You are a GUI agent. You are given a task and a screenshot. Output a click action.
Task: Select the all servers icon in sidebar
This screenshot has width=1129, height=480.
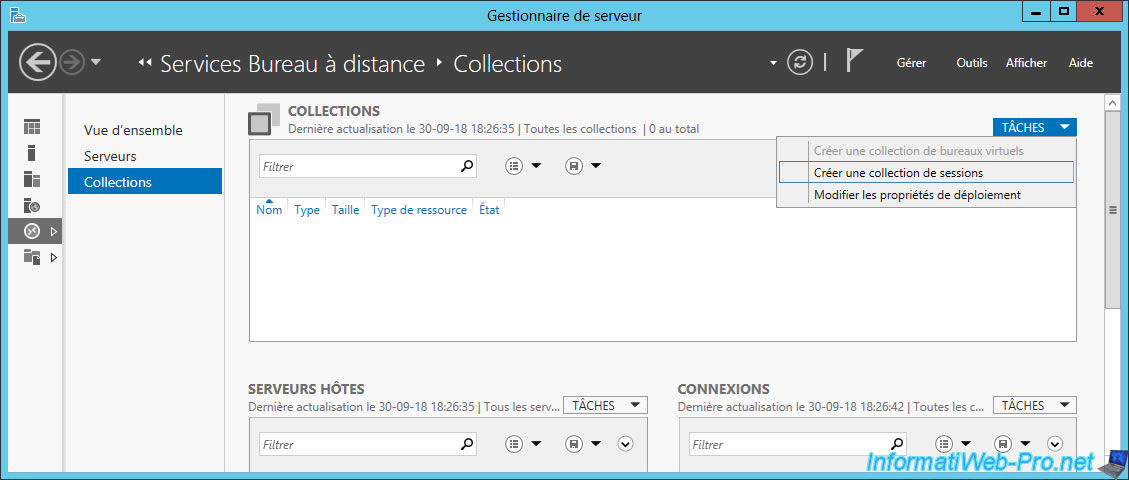pos(33,179)
